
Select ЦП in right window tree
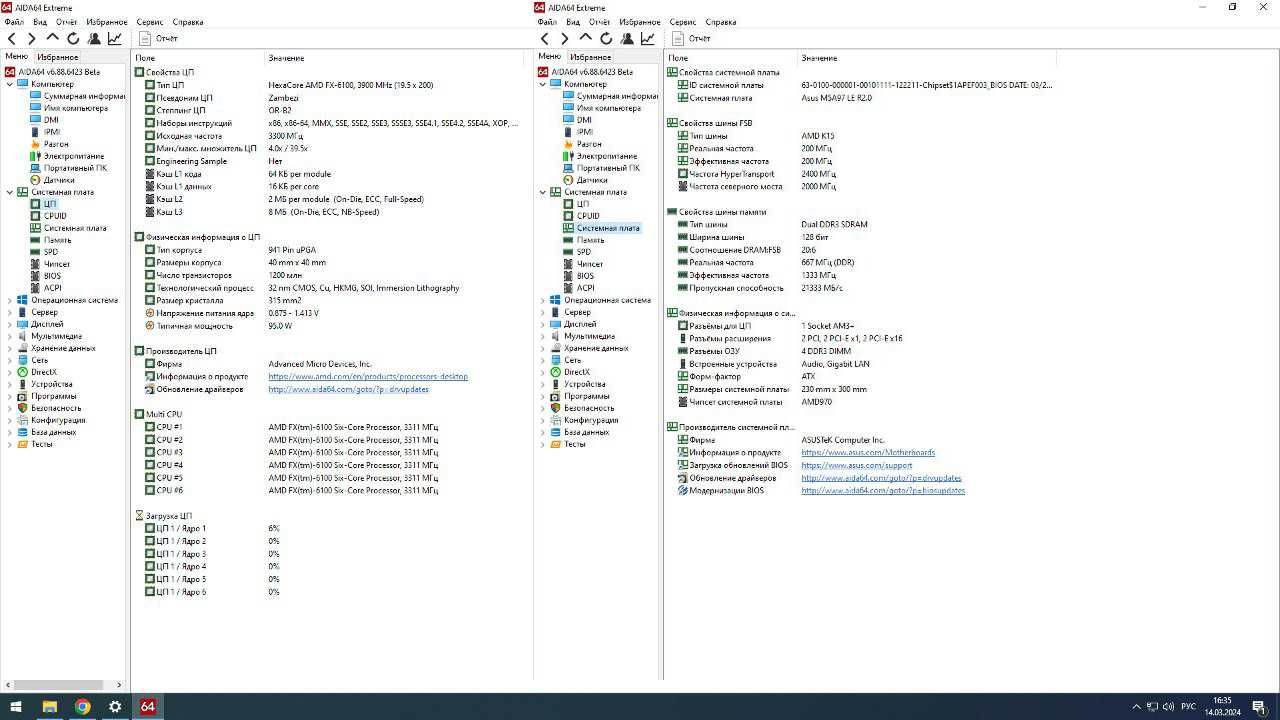point(582,204)
